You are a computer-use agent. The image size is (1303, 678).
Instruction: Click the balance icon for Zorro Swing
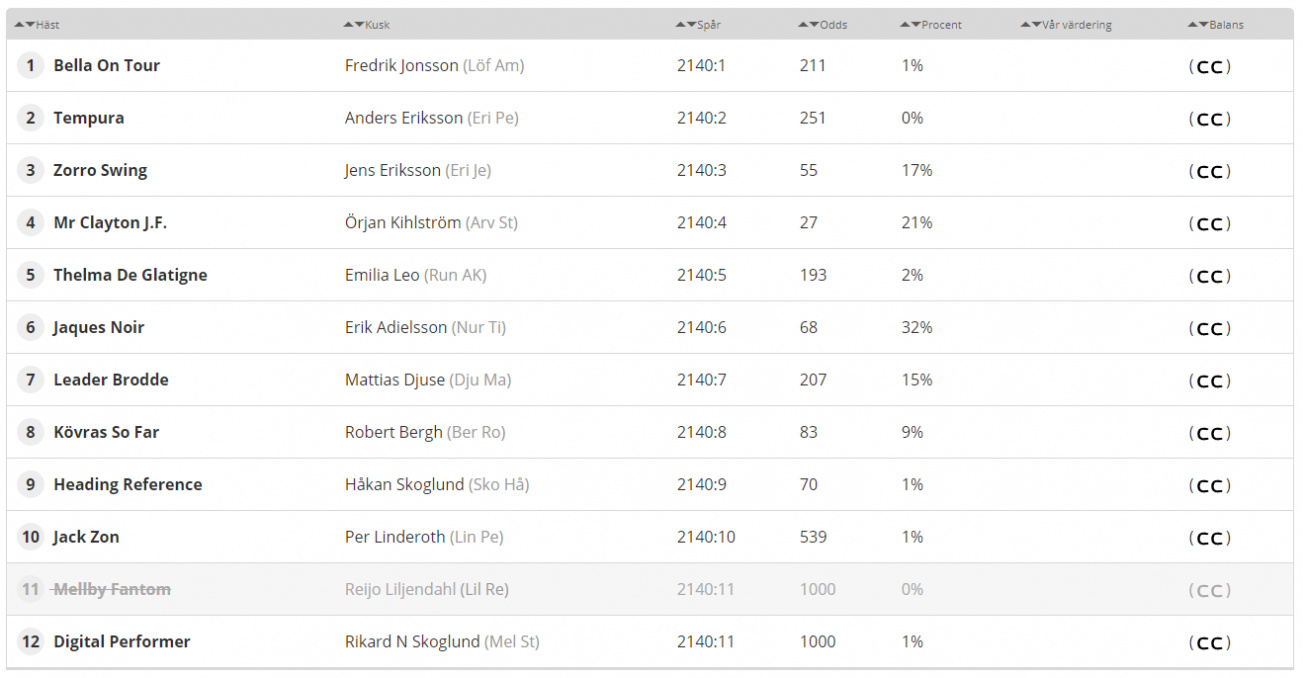click(x=1210, y=172)
